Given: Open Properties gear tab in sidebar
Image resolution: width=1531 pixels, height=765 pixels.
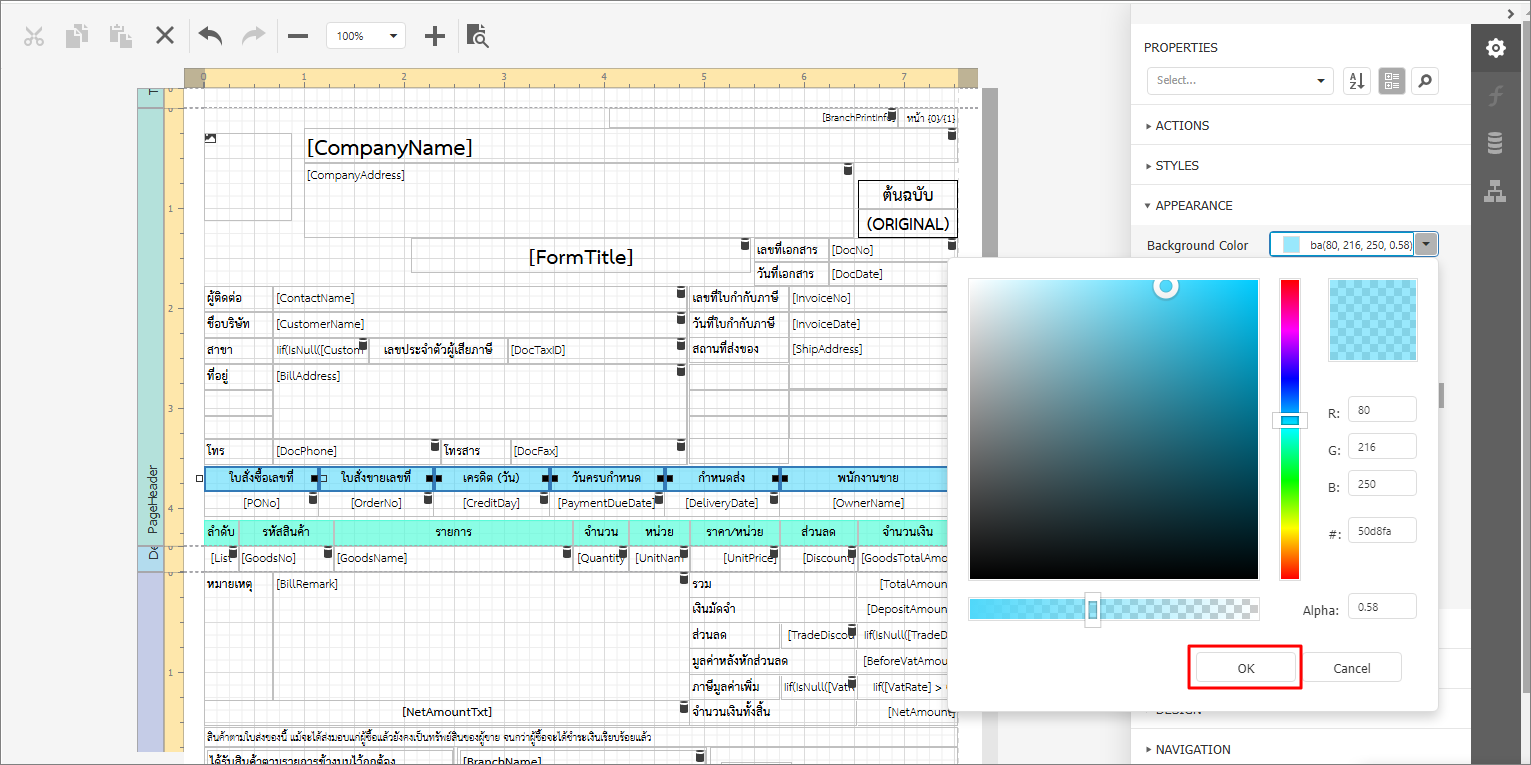Looking at the screenshot, I should click(1495, 47).
